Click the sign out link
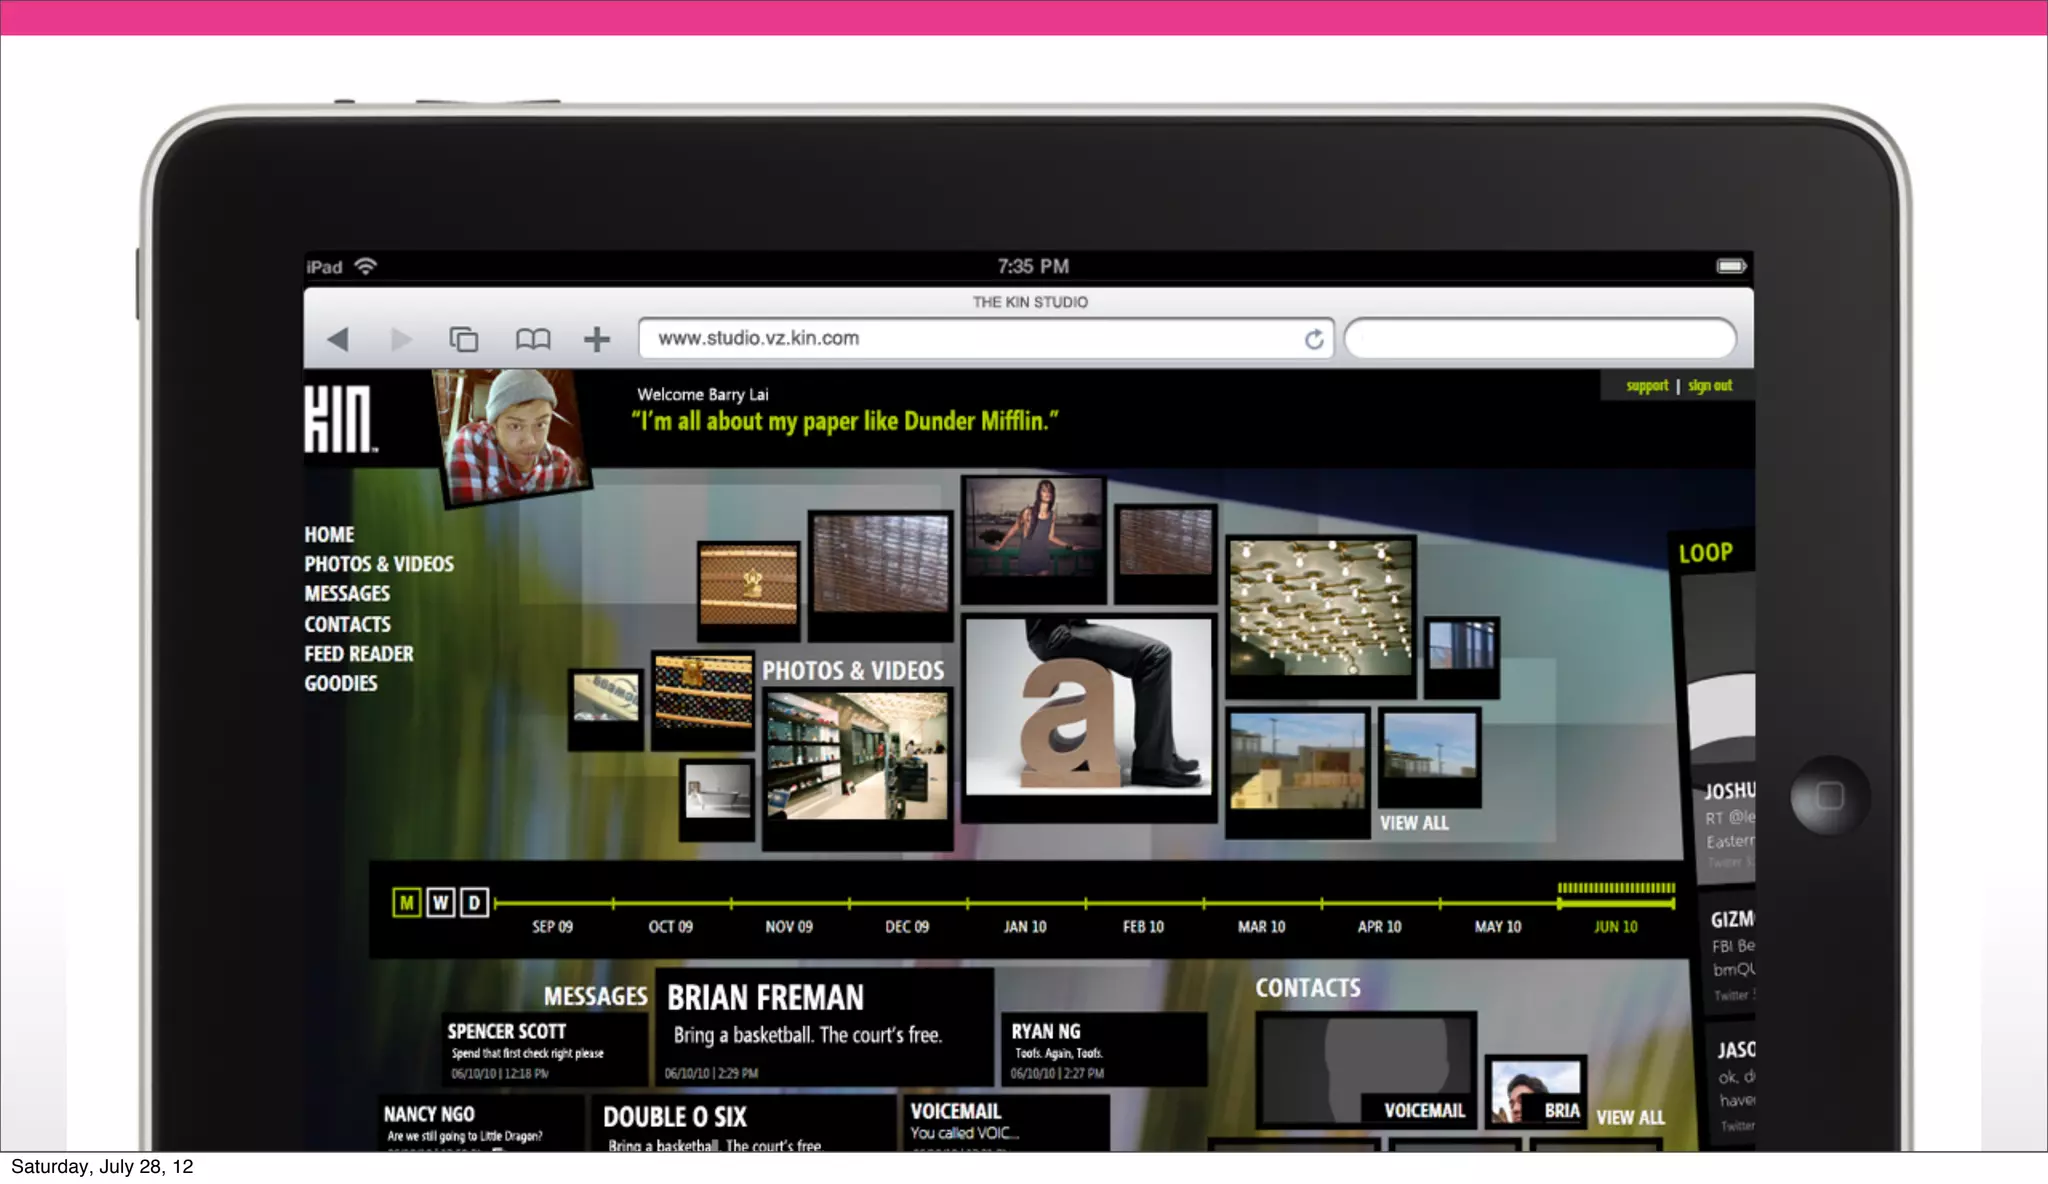The width and height of the screenshot is (2048, 1184). [x=1710, y=386]
